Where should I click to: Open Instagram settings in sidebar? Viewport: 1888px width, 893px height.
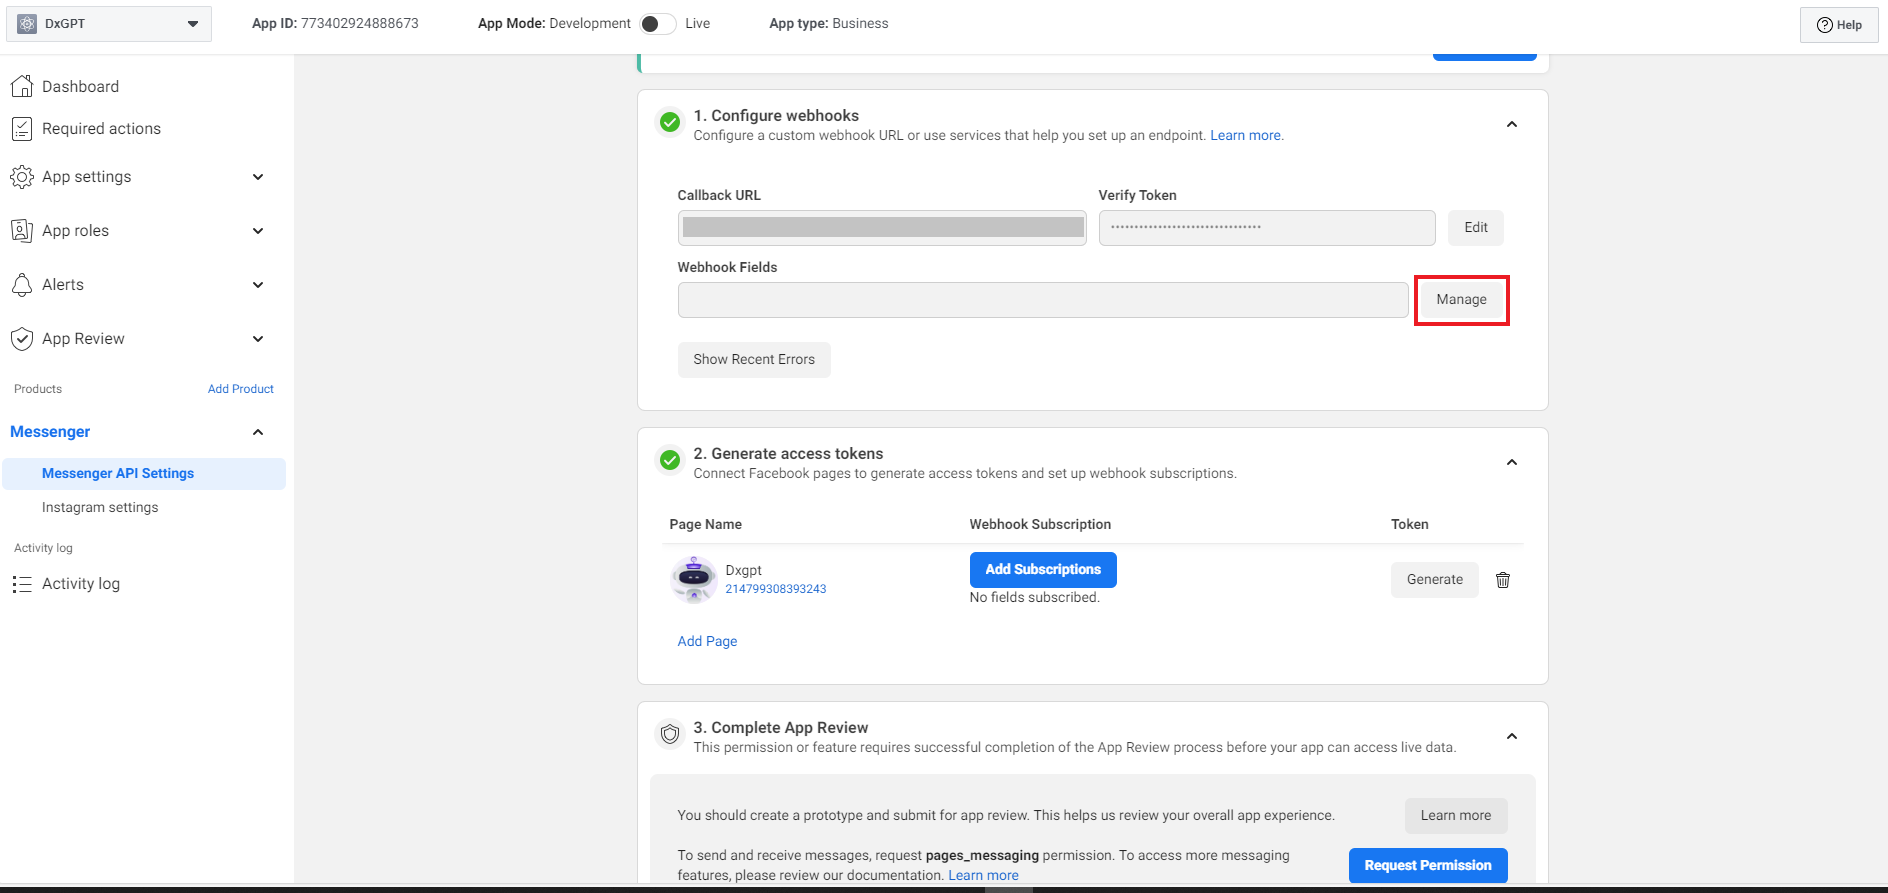pyautogui.click(x=100, y=508)
